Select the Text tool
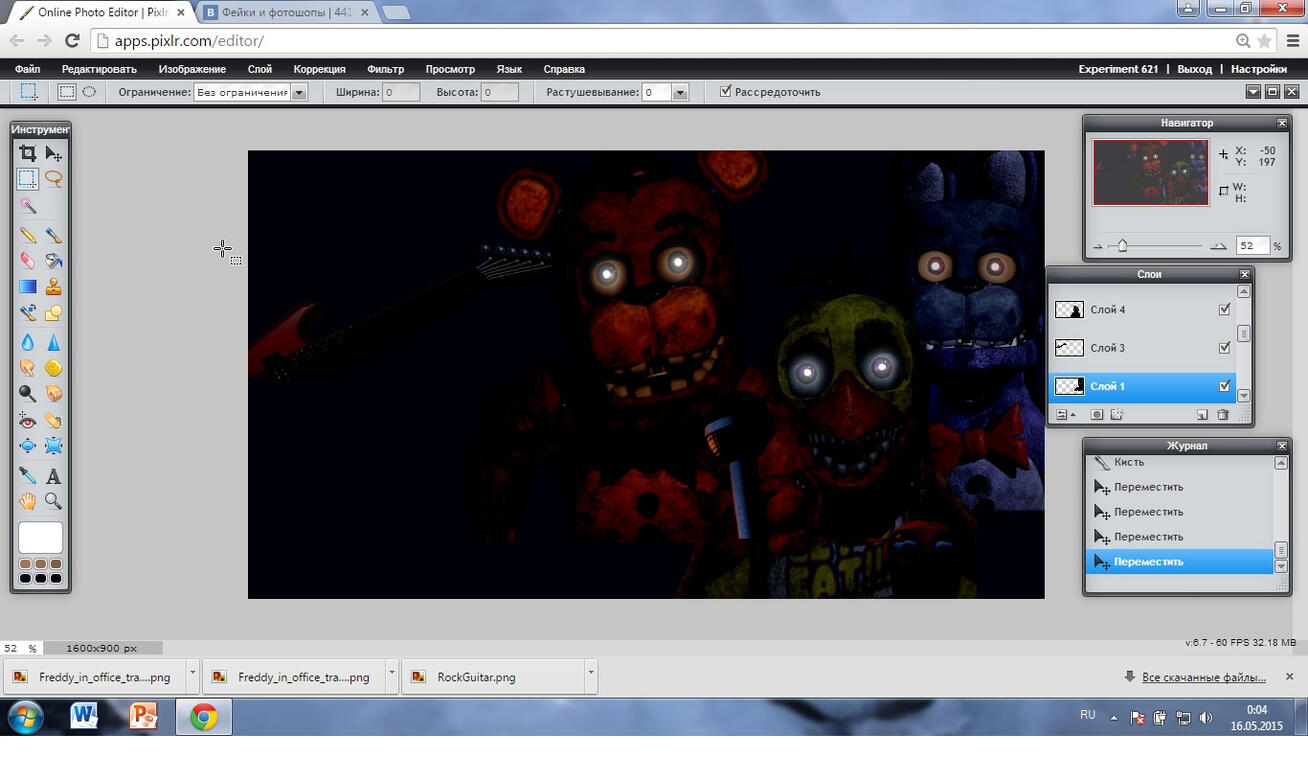The height and width of the screenshot is (780, 1308). pyautogui.click(x=53, y=476)
